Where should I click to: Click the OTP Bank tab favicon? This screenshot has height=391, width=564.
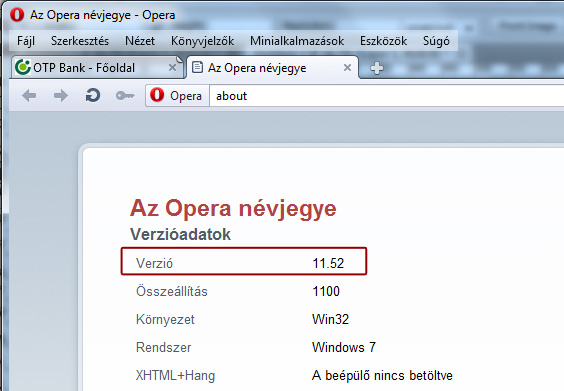(x=23, y=67)
